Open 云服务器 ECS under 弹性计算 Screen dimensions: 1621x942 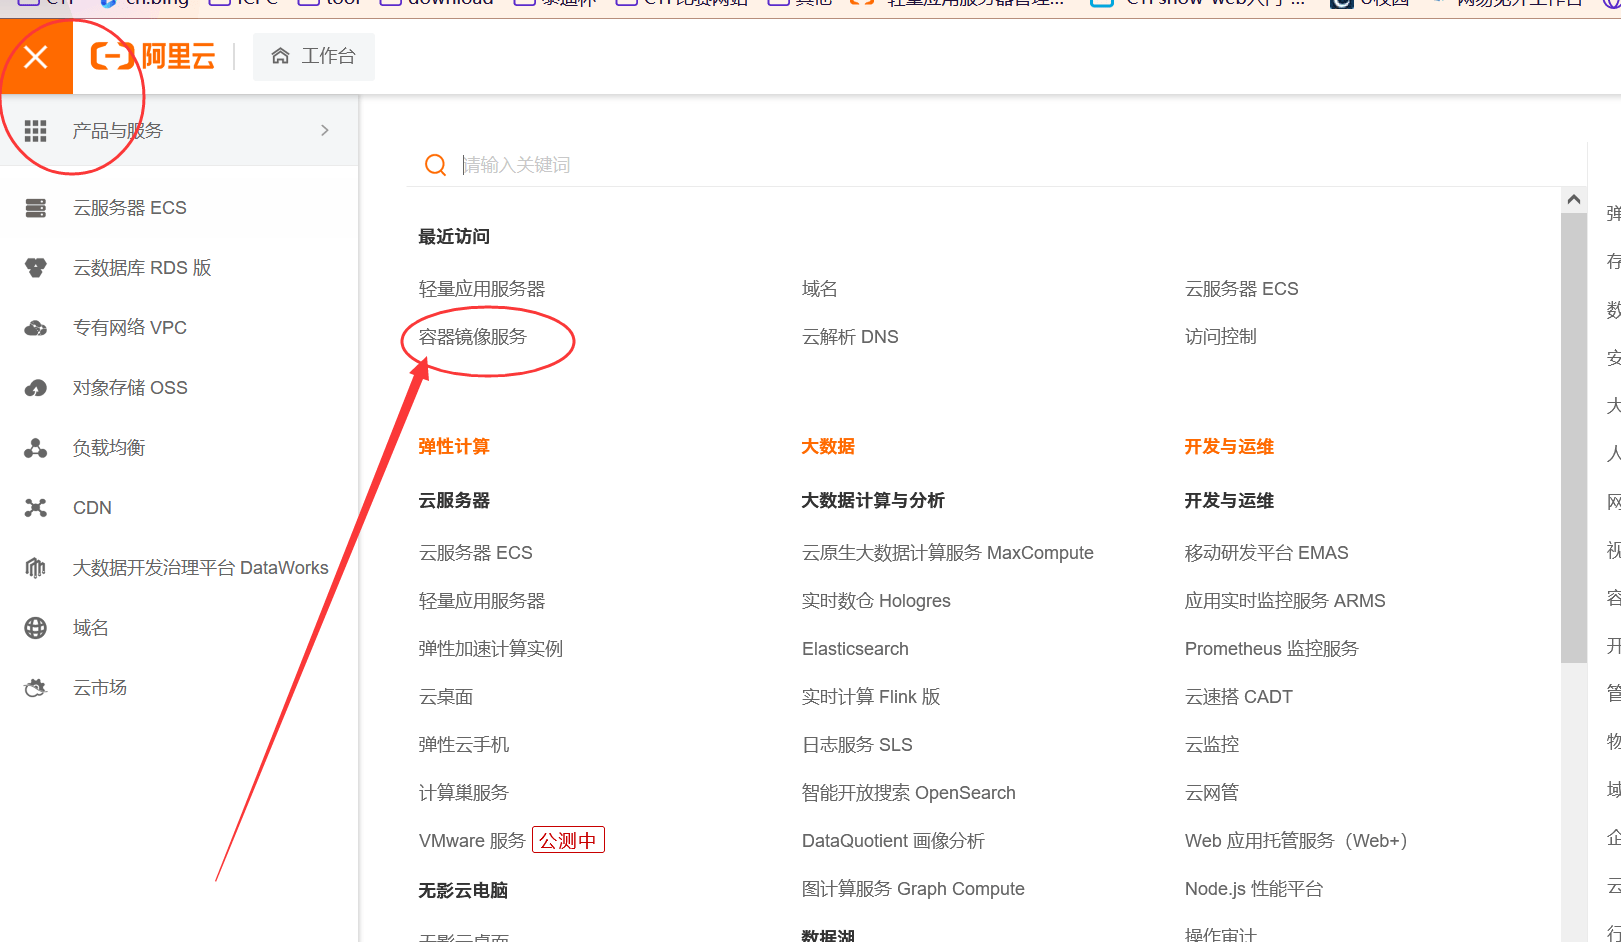click(475, 553)
